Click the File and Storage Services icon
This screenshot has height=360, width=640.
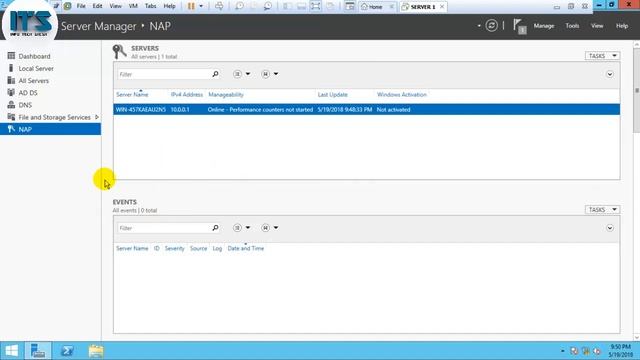point(11,117)
